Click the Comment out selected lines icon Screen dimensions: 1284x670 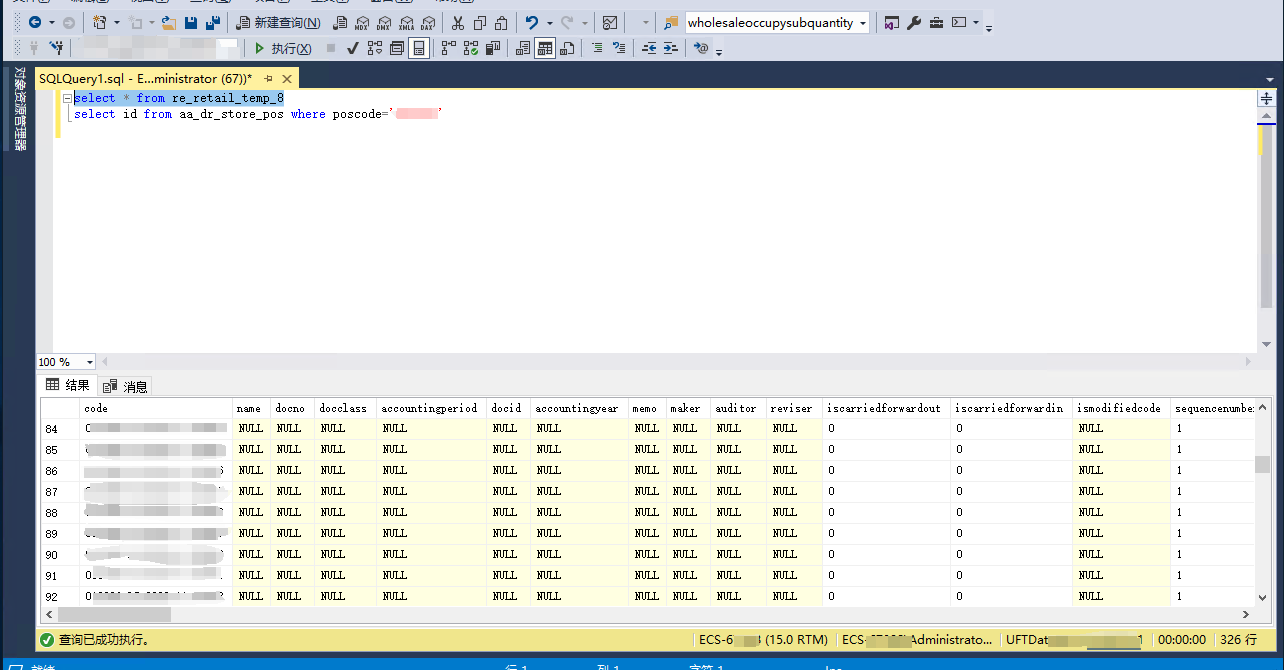coord(597,48)
